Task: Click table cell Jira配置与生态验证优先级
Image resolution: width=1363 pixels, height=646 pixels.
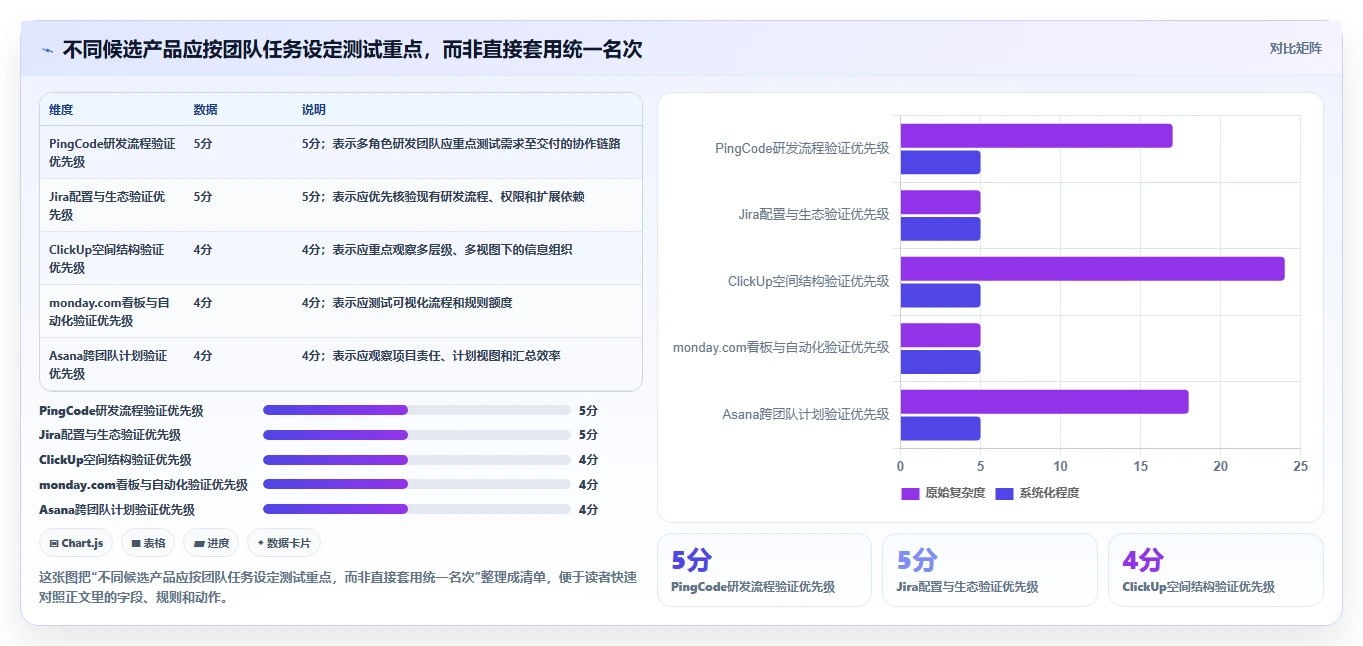Action: tap(107, 206)
